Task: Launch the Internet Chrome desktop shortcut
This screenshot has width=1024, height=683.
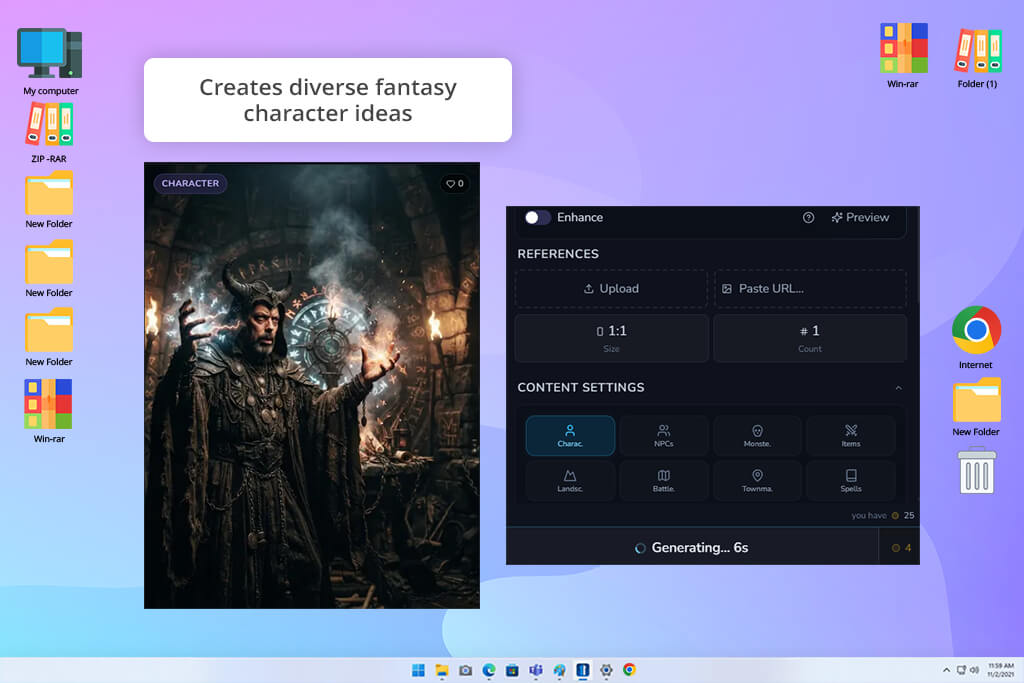Action: [976, 337]
